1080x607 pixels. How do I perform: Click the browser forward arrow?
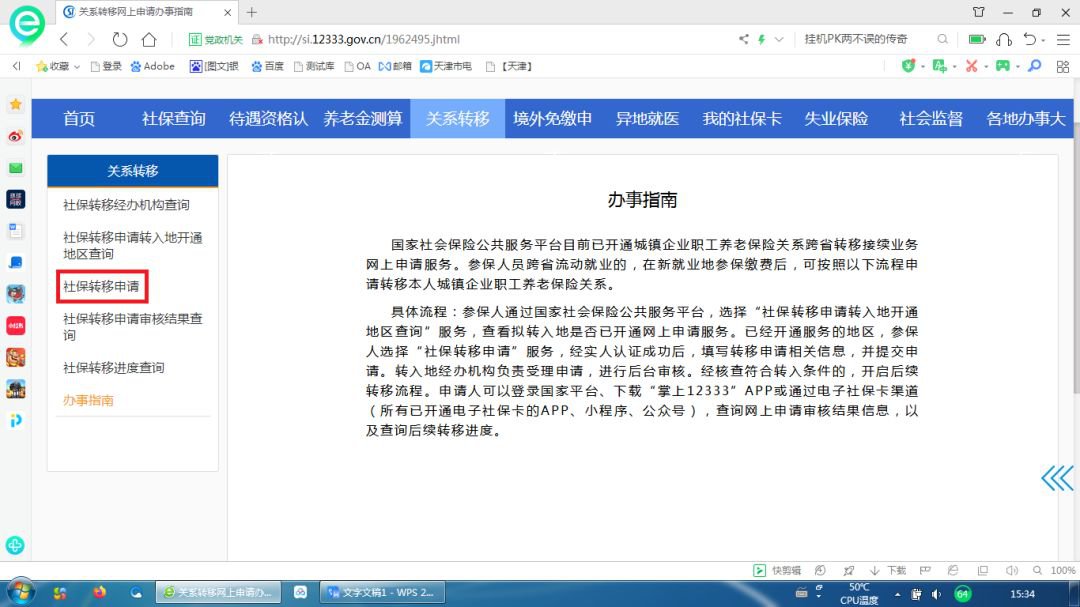coord(91,39)
